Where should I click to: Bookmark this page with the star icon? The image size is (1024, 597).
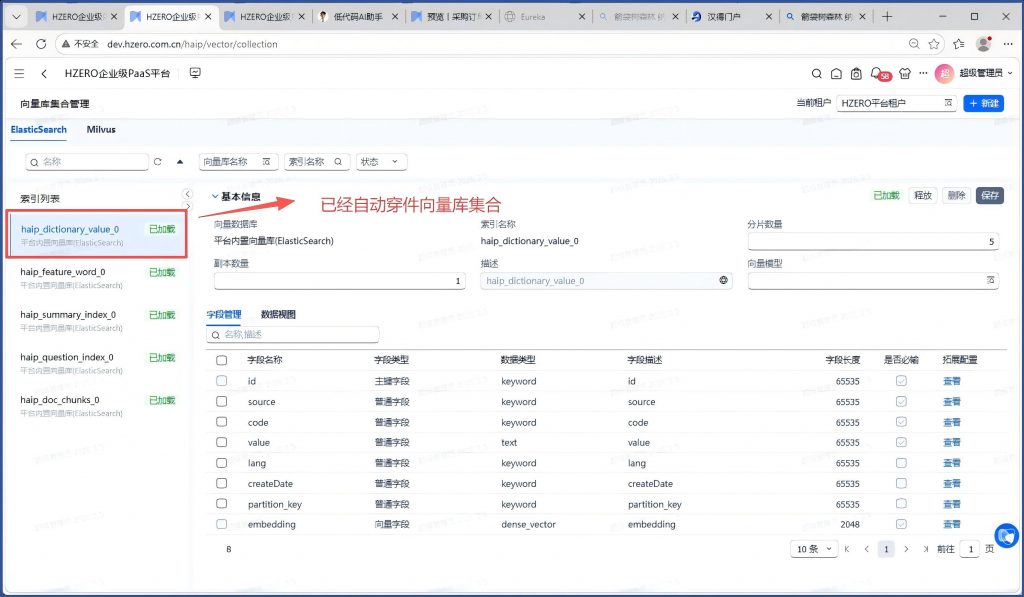(x=934, y=44)
